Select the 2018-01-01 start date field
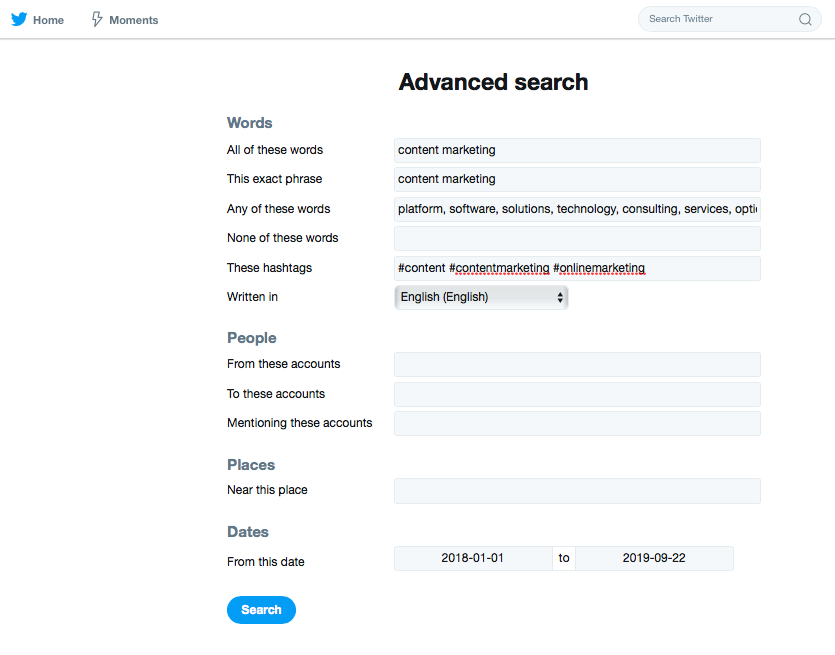This screenshot has height=655, width=835. click(x=473, y=558)
